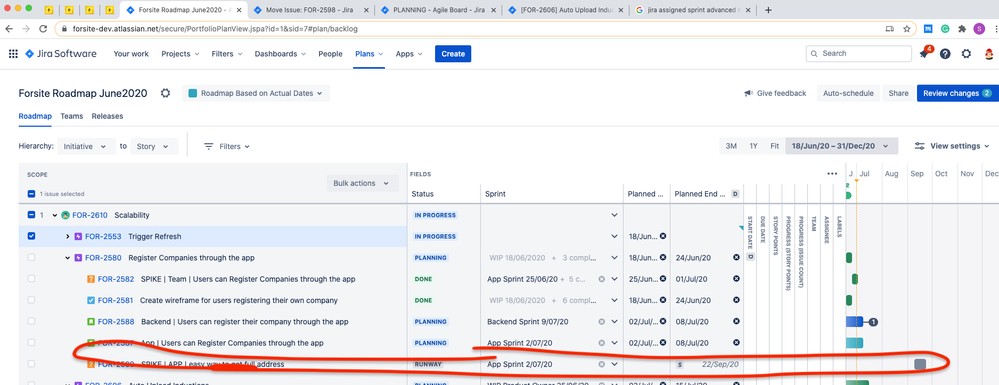Image resolution: width=999 pixels, height=385 pixels.
Task: Uncheck the FOR-2553 Trigger Refresh checkbox
Action: click(x=31, y=236)
